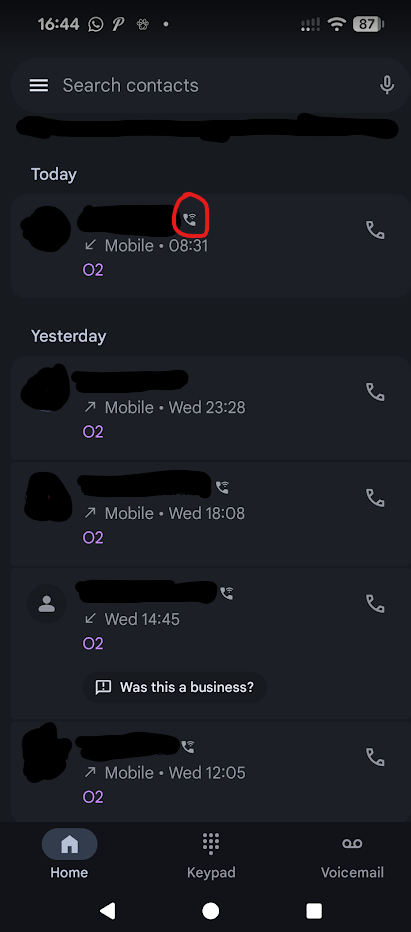The height and width of the screenshot is (932, 411).
Task: Tap the Wi-Fi calling icon circled in red
Action: pyautogui.click(x=190, y=220)
